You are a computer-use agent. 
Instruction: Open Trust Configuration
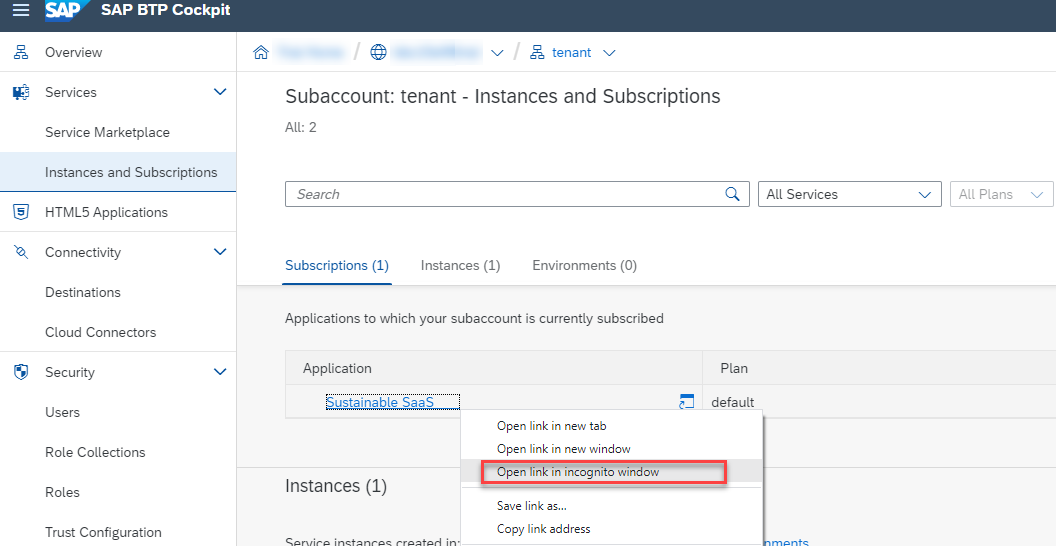click(x=103, y=533)
